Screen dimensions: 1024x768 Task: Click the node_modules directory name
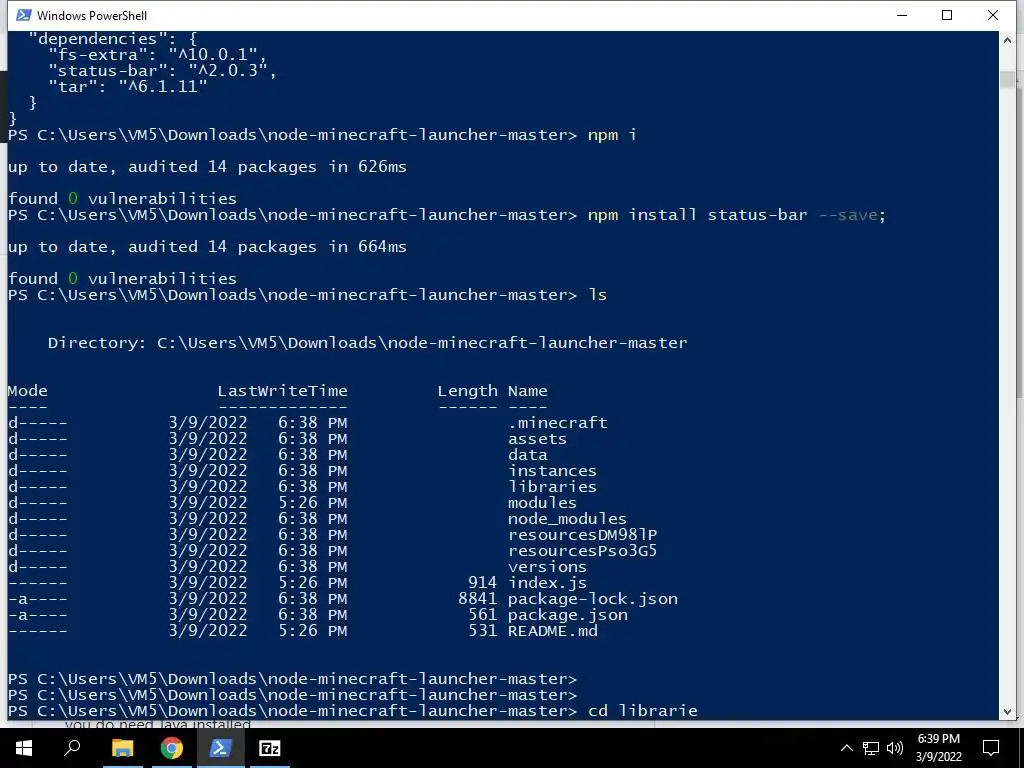[568, 519]
